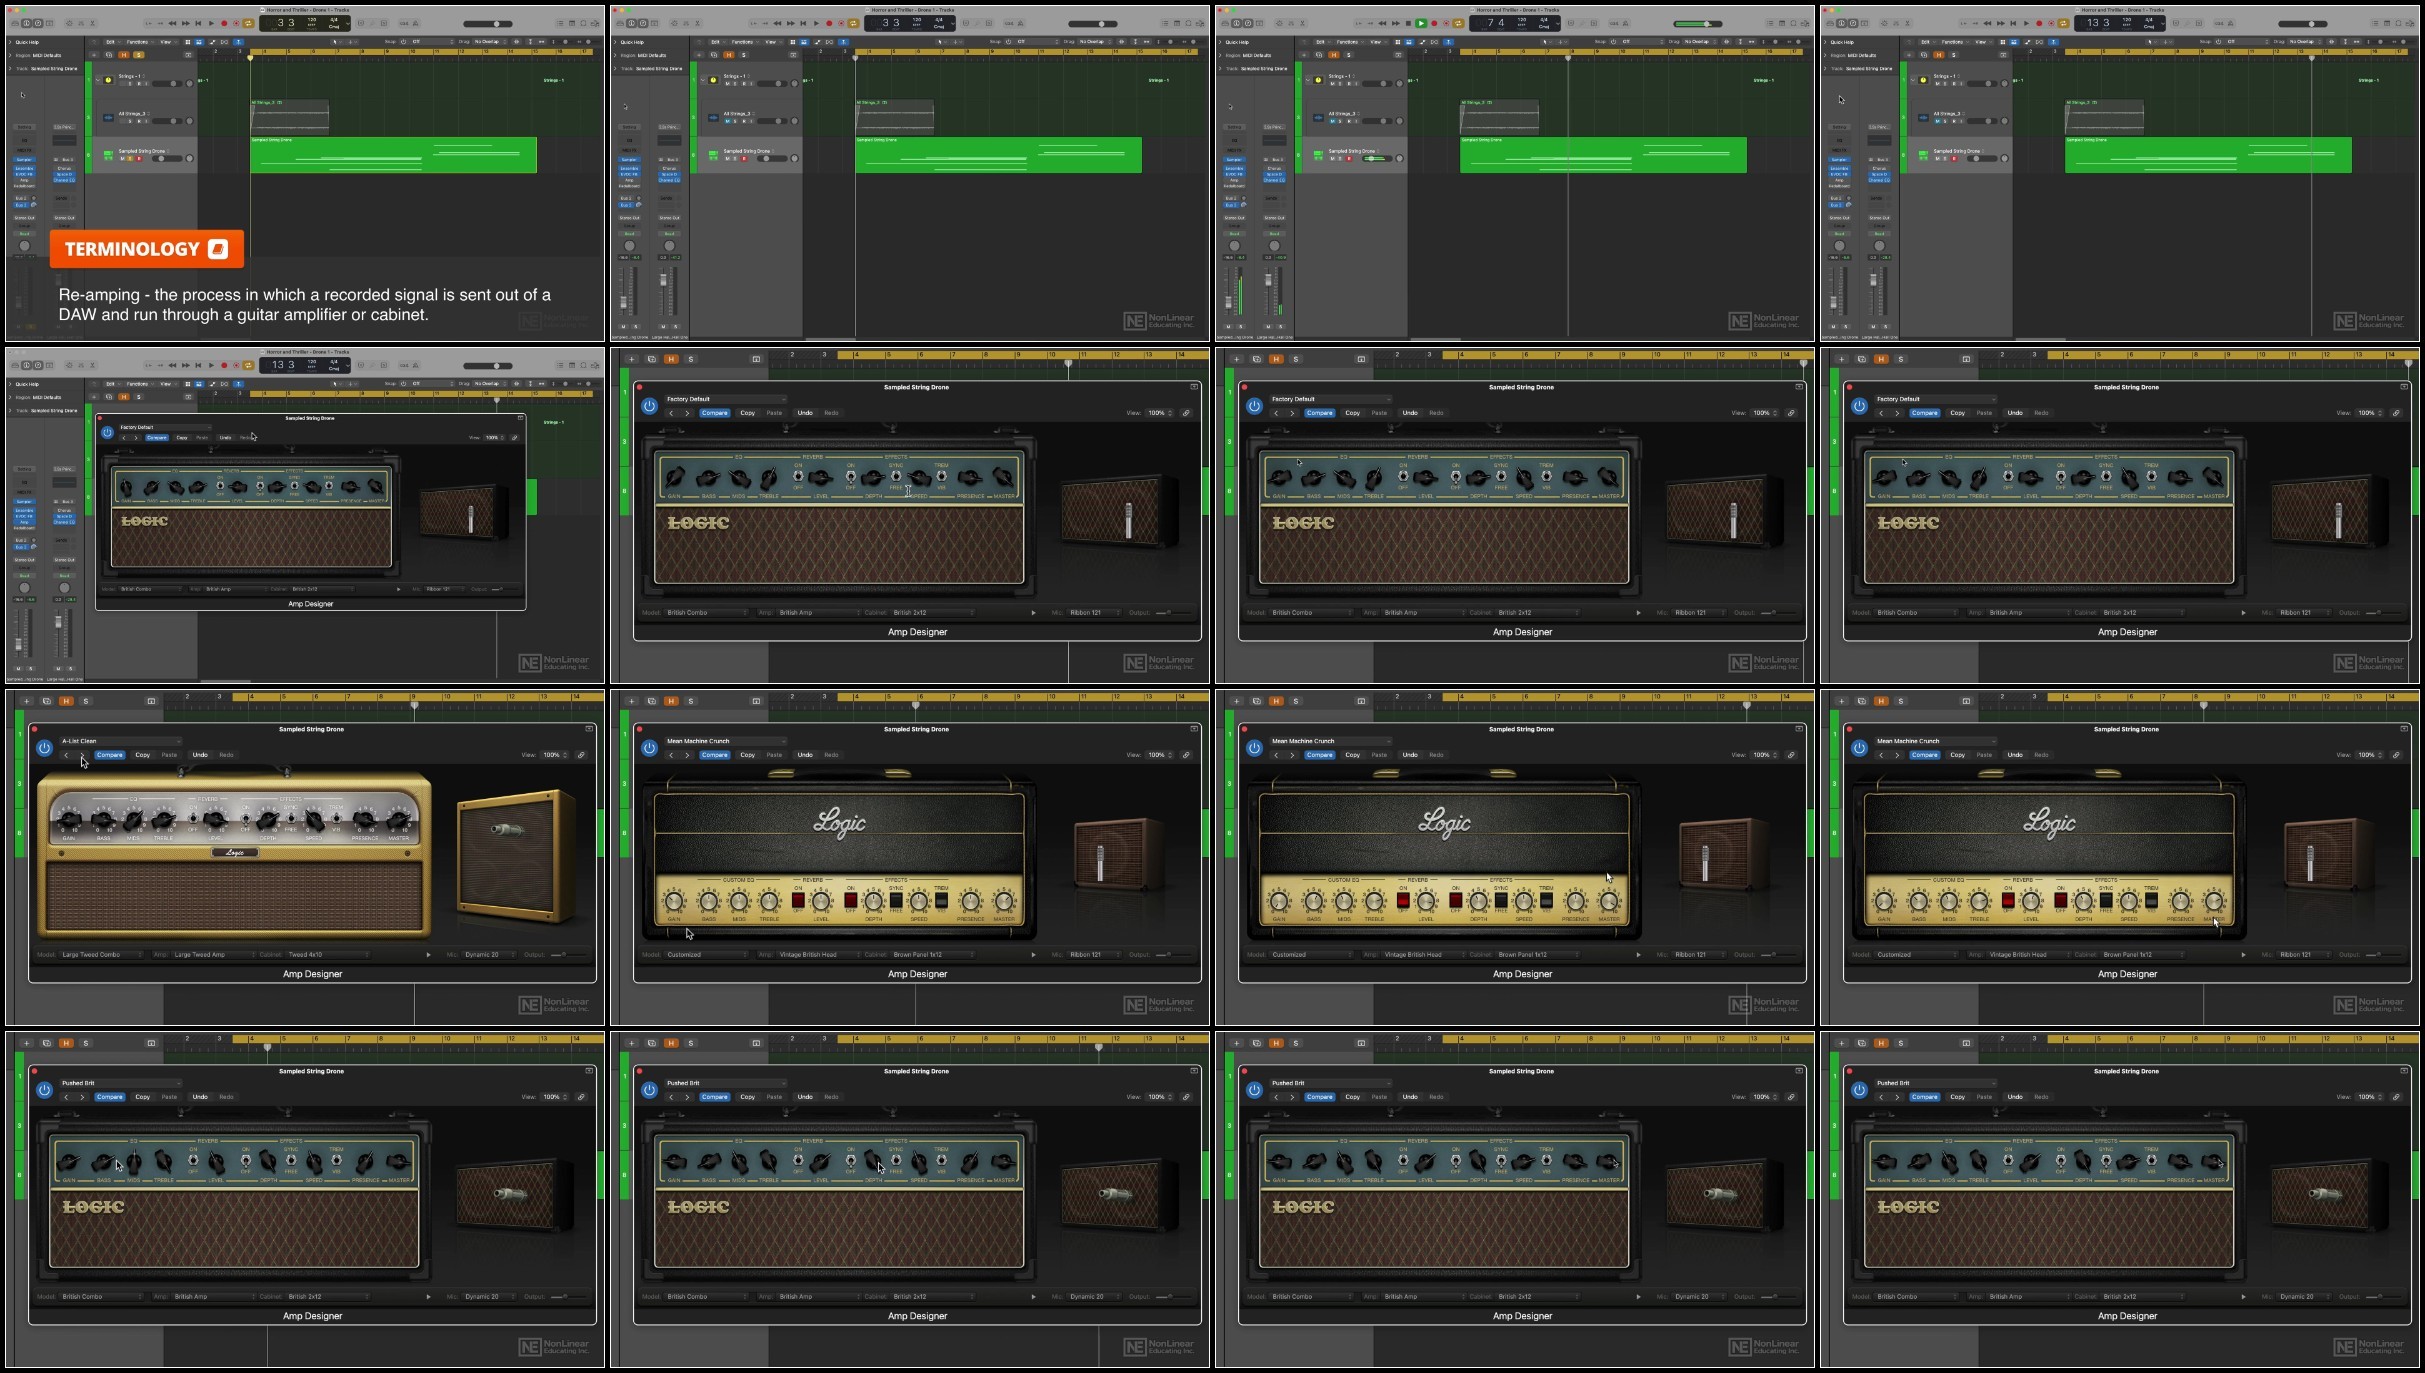Viewport: 2425px width, 1373px height.
Task: Open List Editors icon in frame showing position 7 4
Action: (x=1770, y=23)
